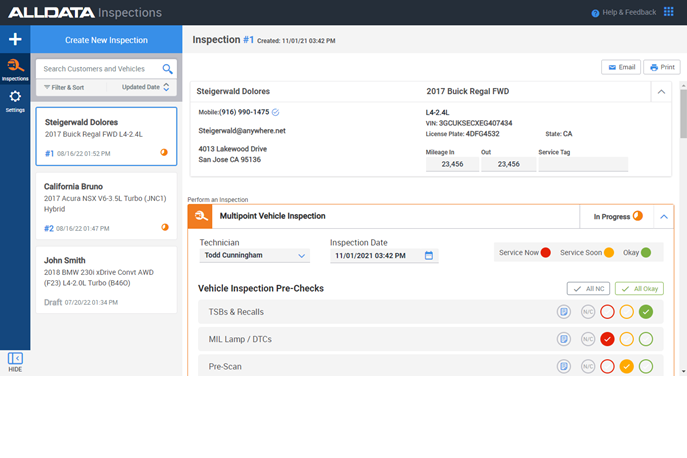This screenshot has height=458, width=687.
Task: Set Pre-Scan to N/C
Action: tap(586, 366)
